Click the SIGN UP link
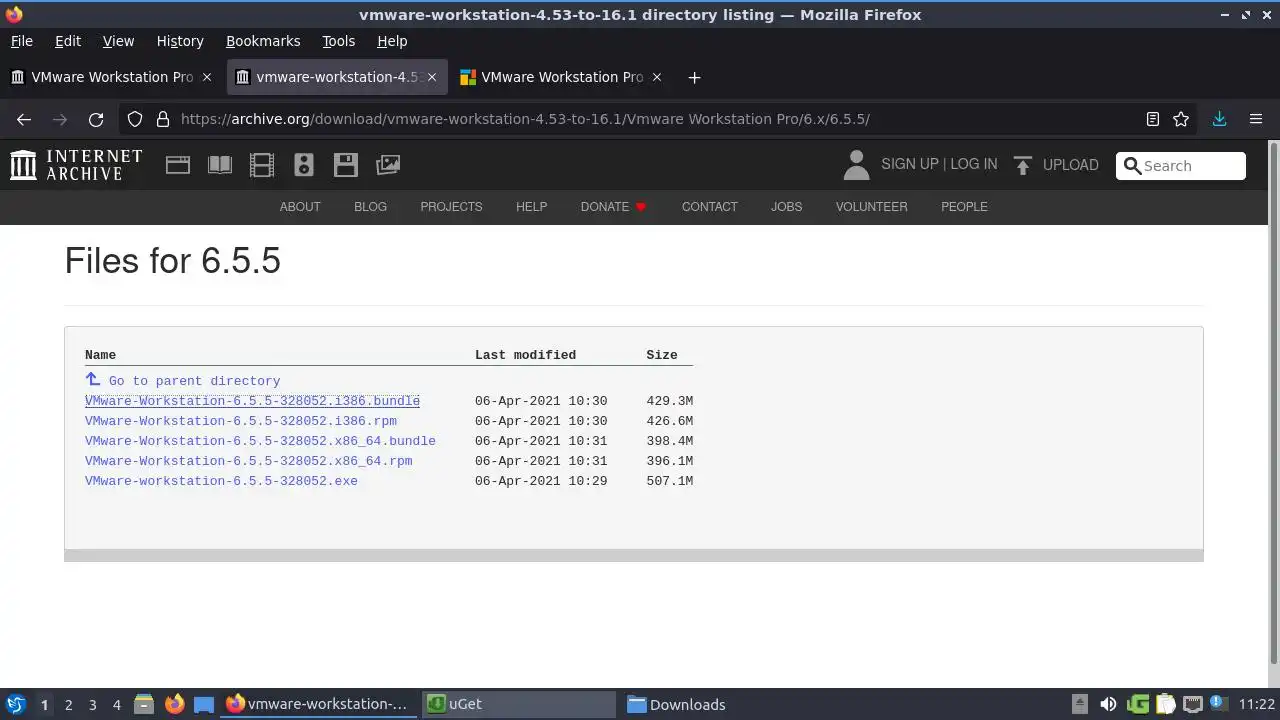The width and height of the screenshot is (1280, 720). tap(910, 164)
